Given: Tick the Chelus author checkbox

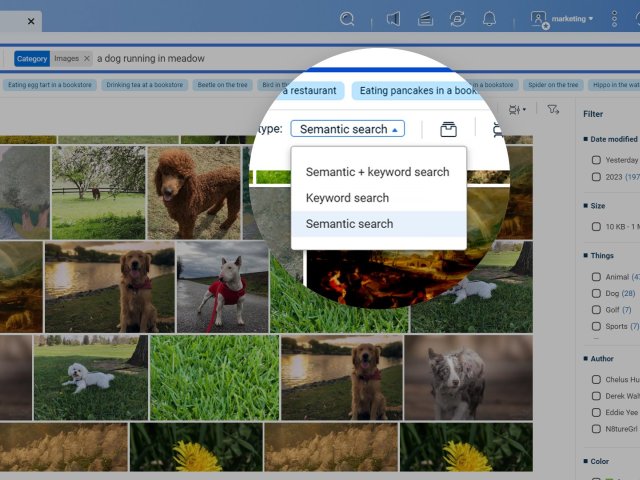Looking at the screenshot, I should click(x=596, y=380).
